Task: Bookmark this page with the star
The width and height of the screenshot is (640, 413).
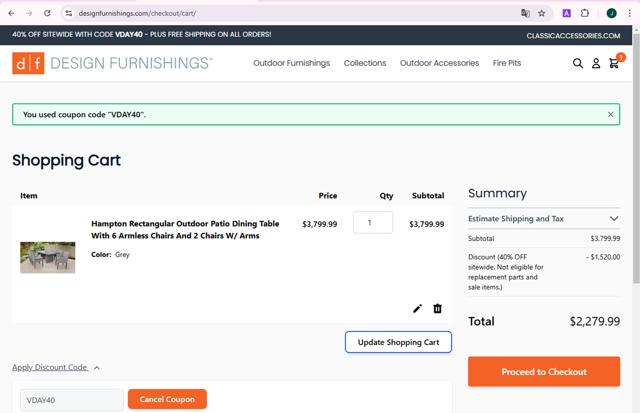Action: pos(542,13)
